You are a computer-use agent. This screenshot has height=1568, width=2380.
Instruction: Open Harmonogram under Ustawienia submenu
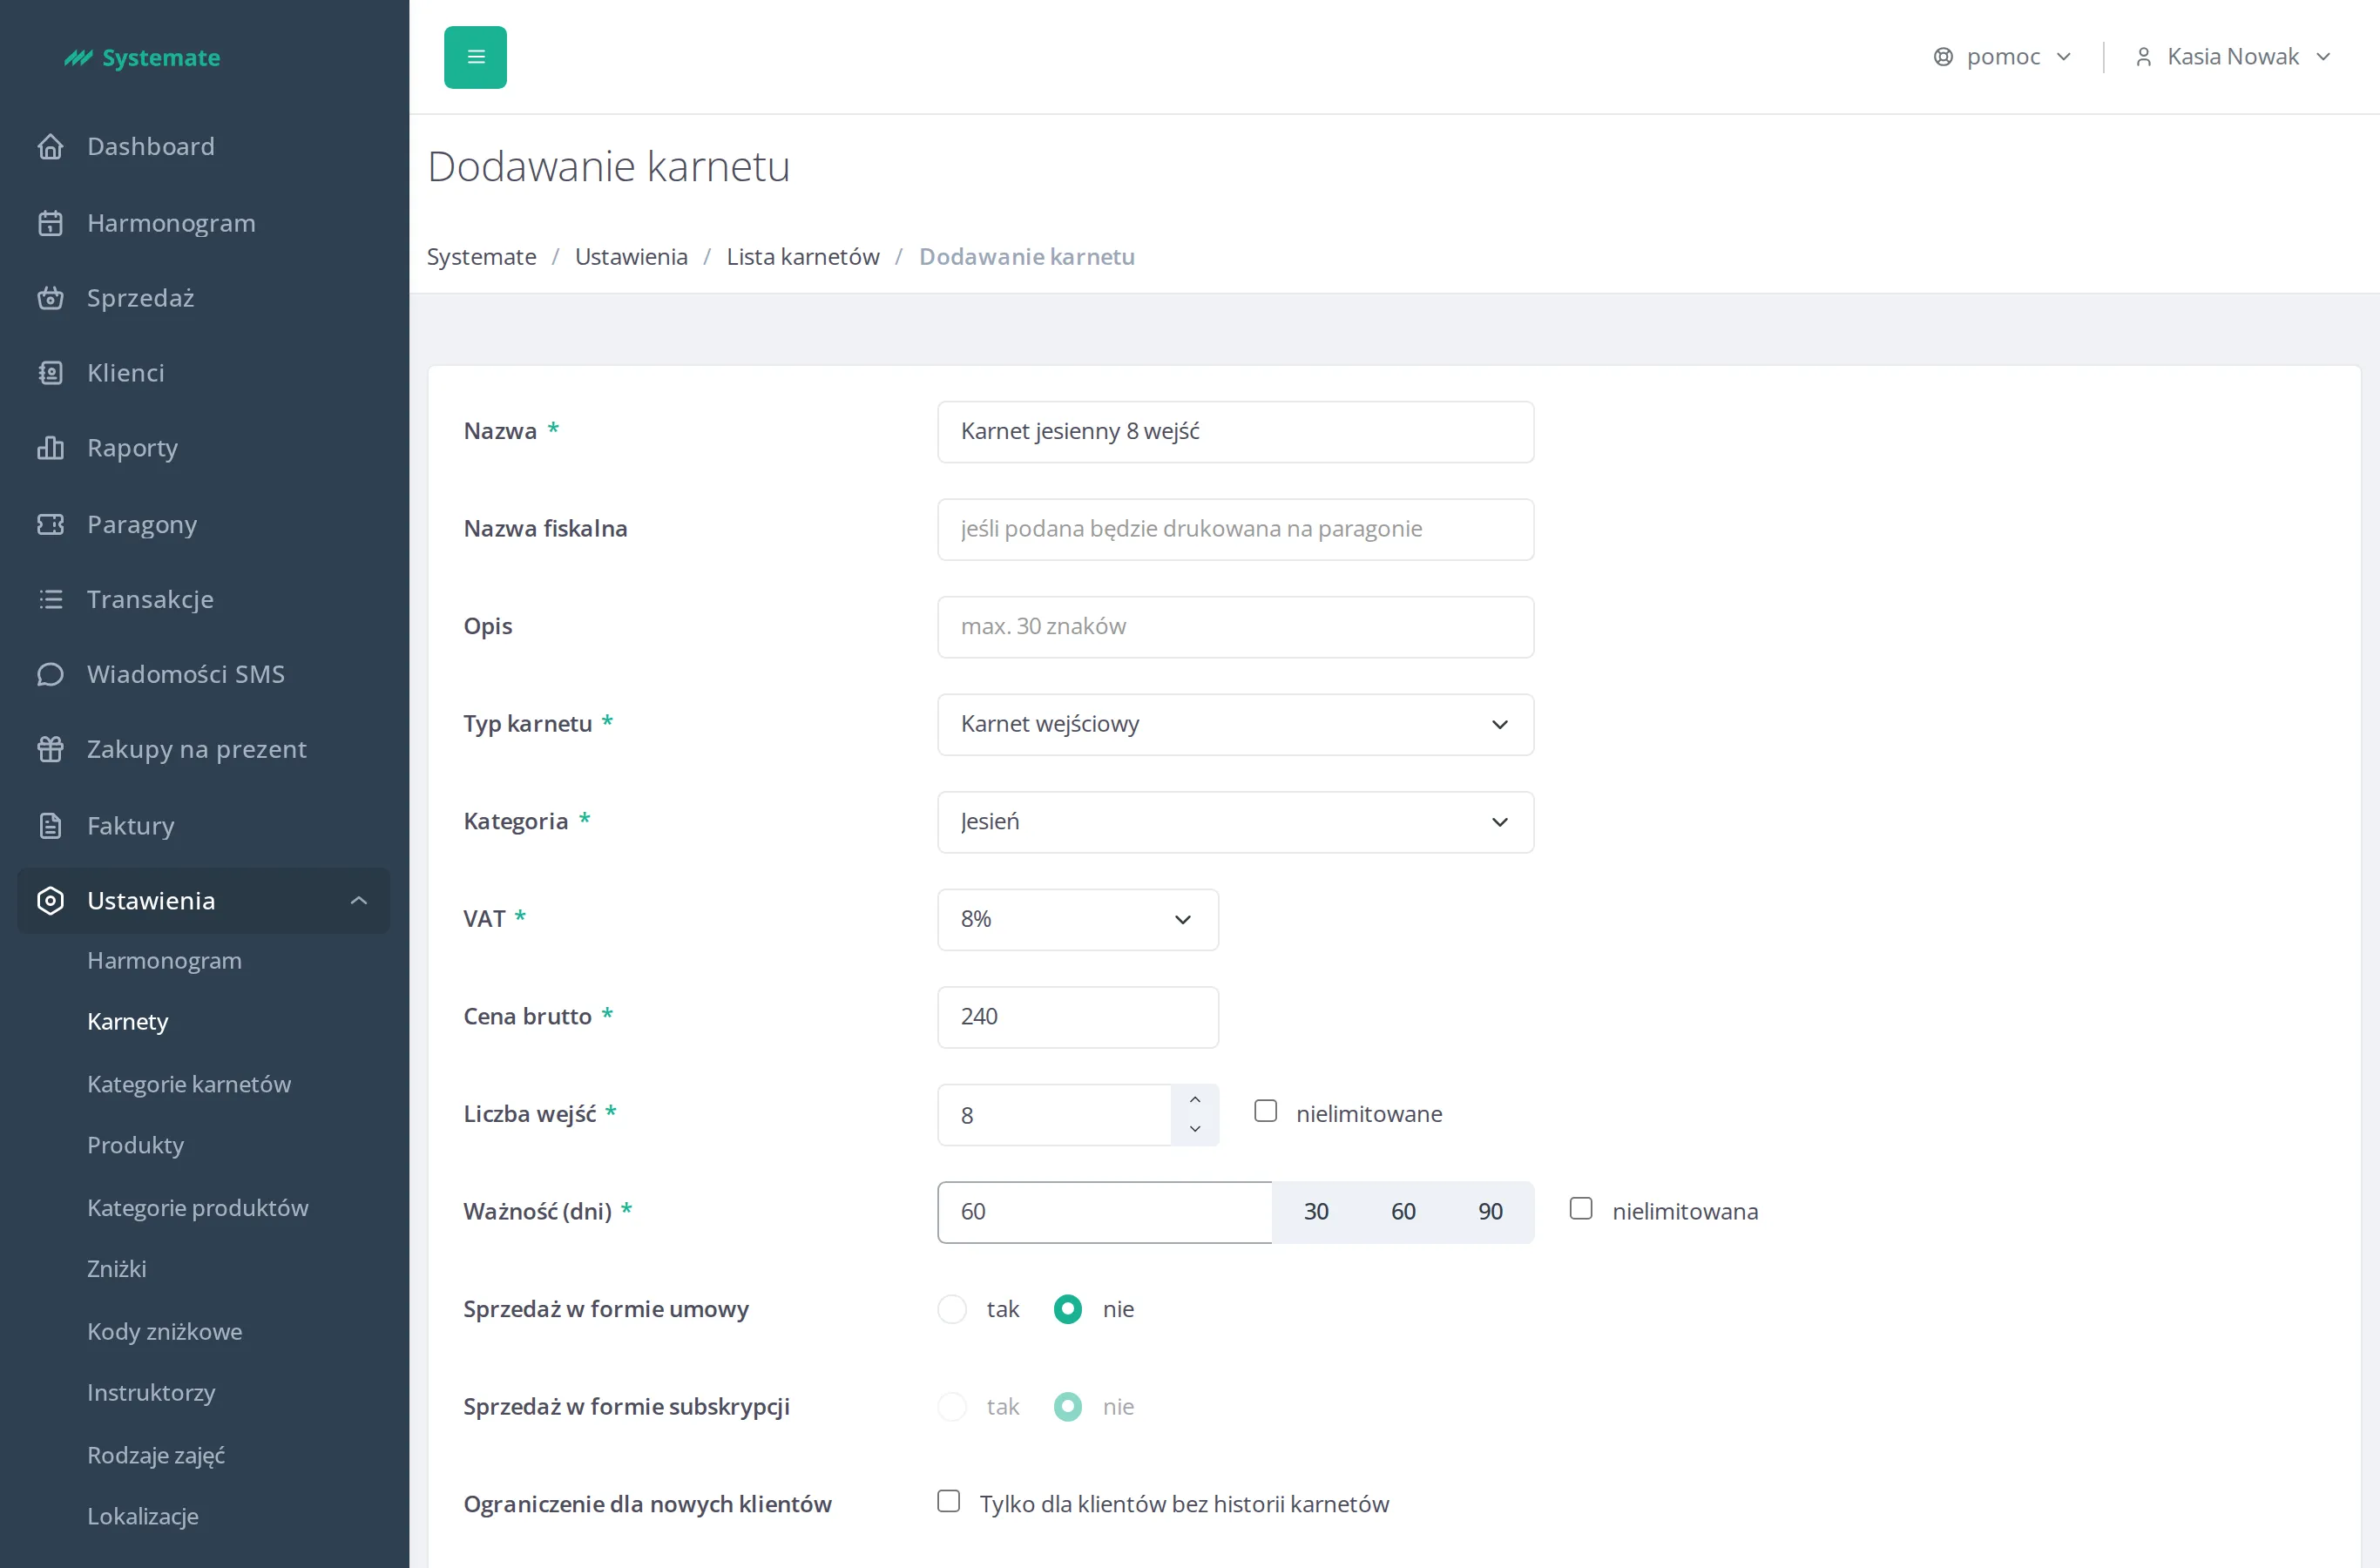165,961
